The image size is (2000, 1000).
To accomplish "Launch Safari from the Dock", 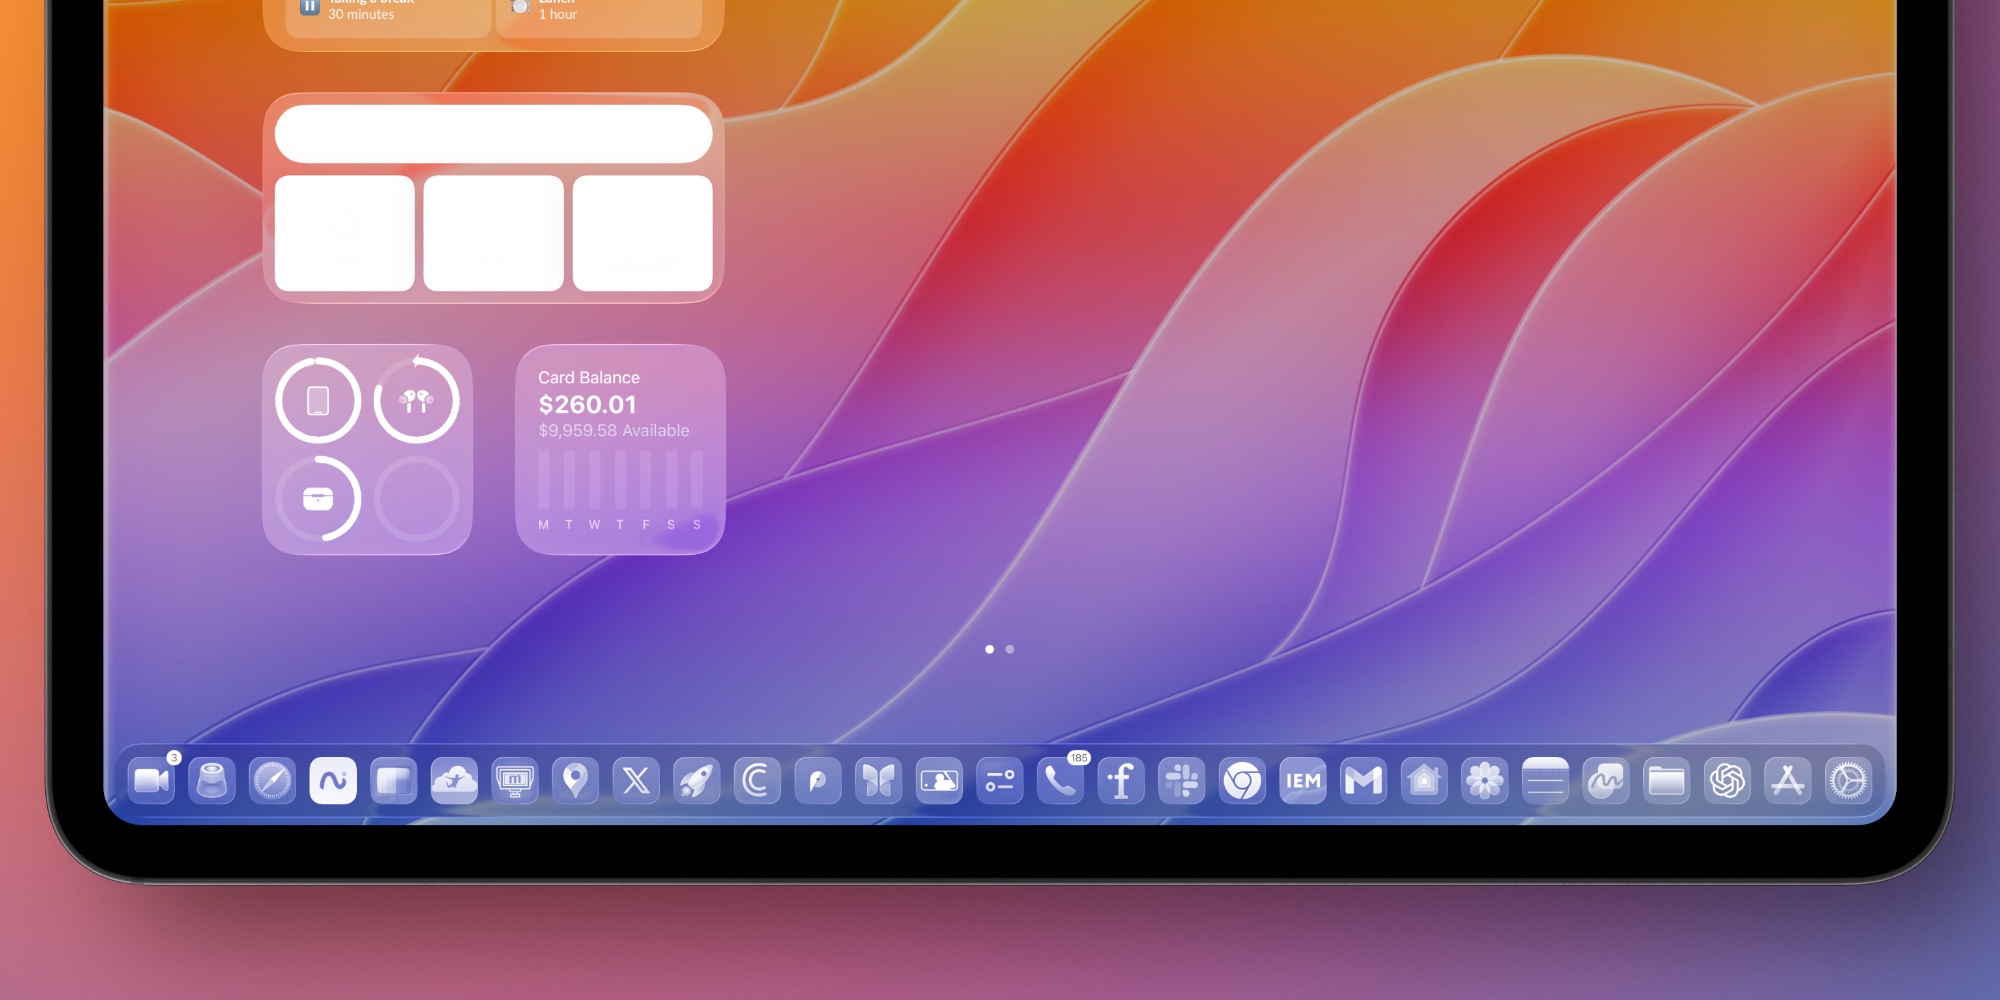I will coord(273,781).
